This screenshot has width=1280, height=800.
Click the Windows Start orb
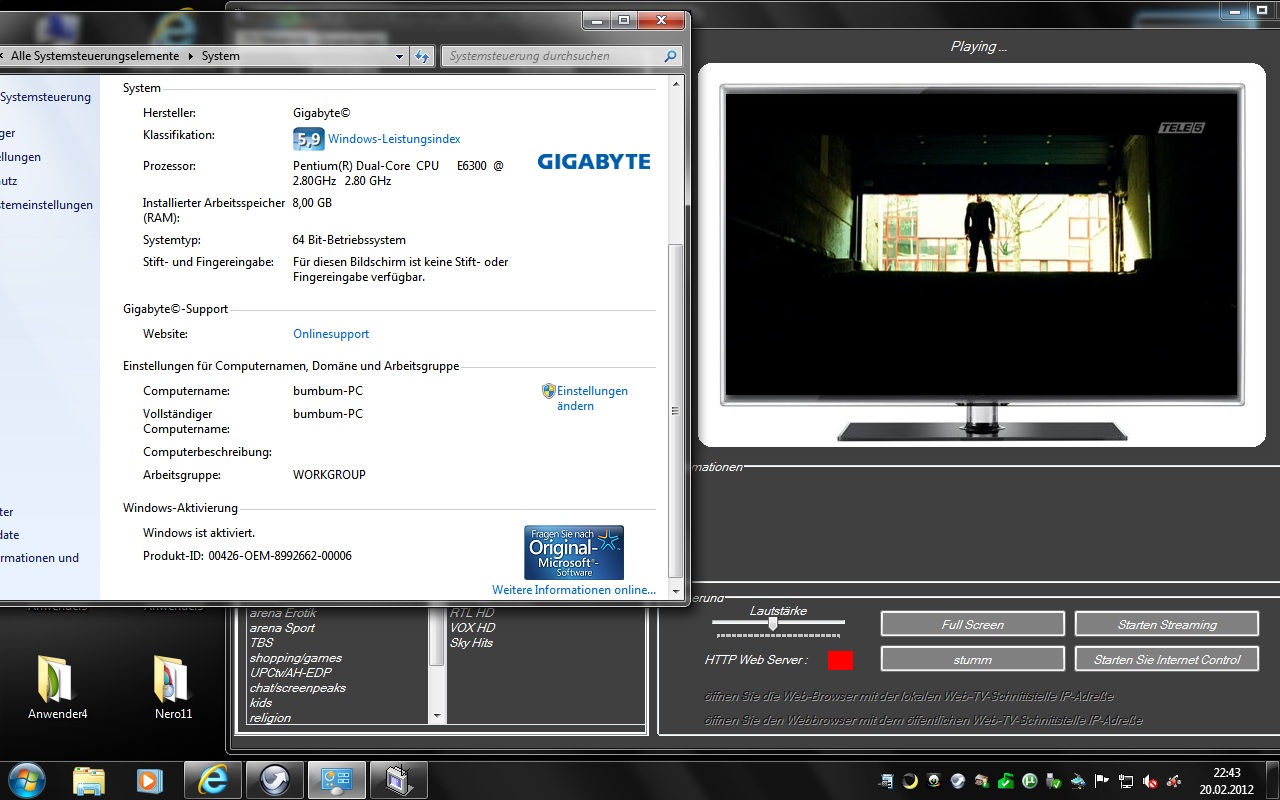click(x=26, y=779)
